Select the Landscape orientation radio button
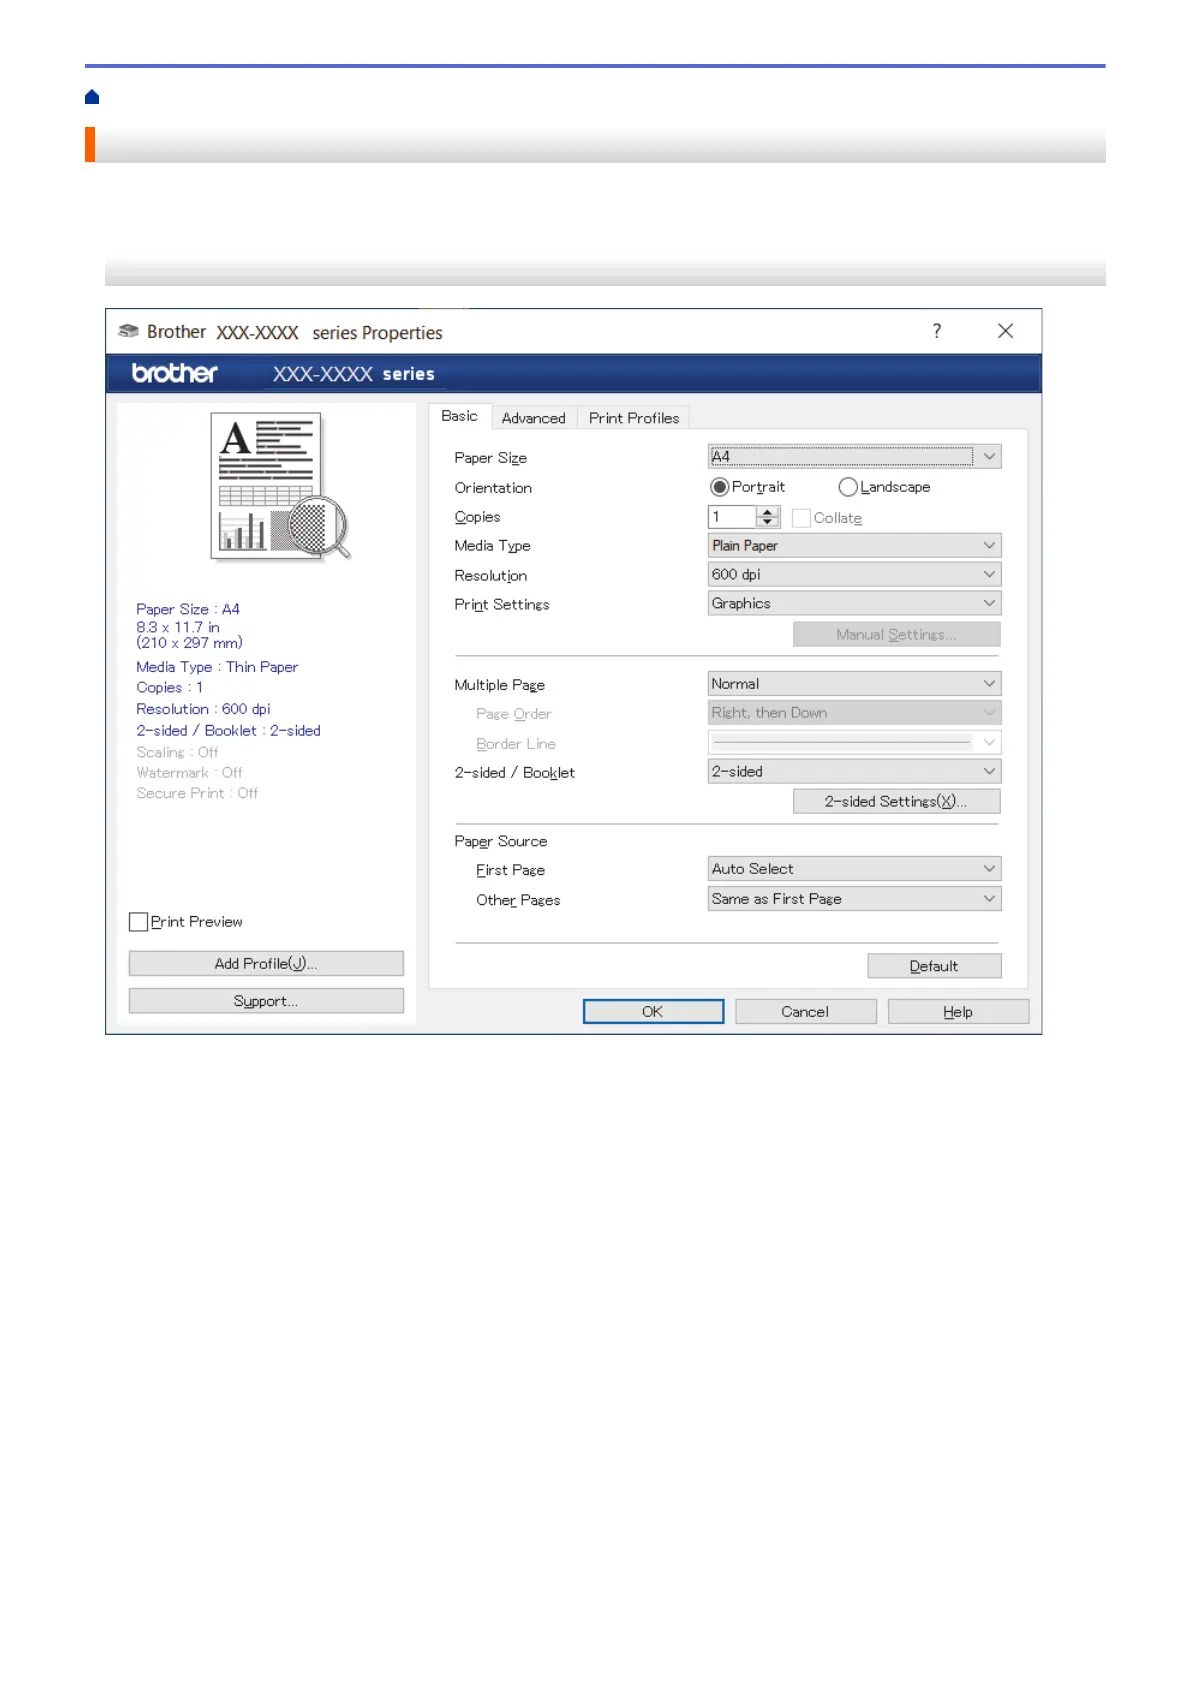The width and height of the screenshot is (1191, 1684). point(848,487)
